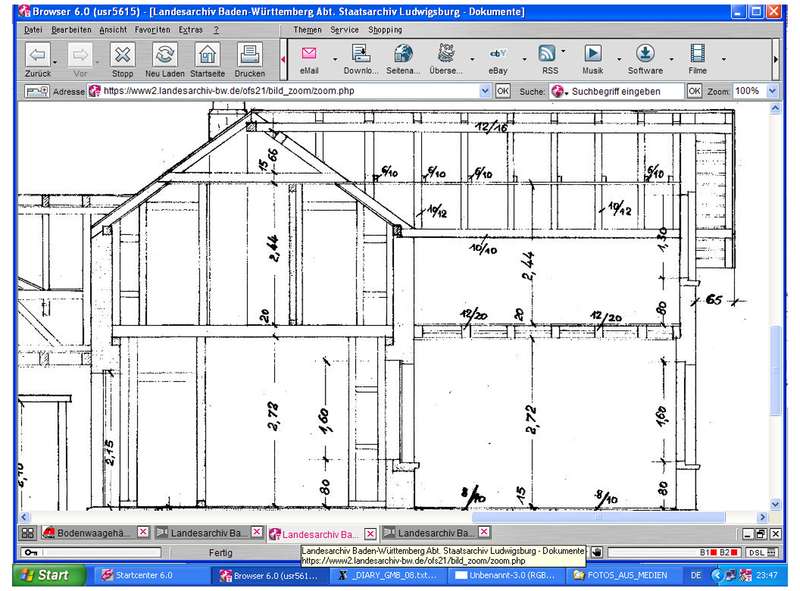800x591 pixels.
Task: Expand the address bar dropdown arrow
Action: (485, 91)
